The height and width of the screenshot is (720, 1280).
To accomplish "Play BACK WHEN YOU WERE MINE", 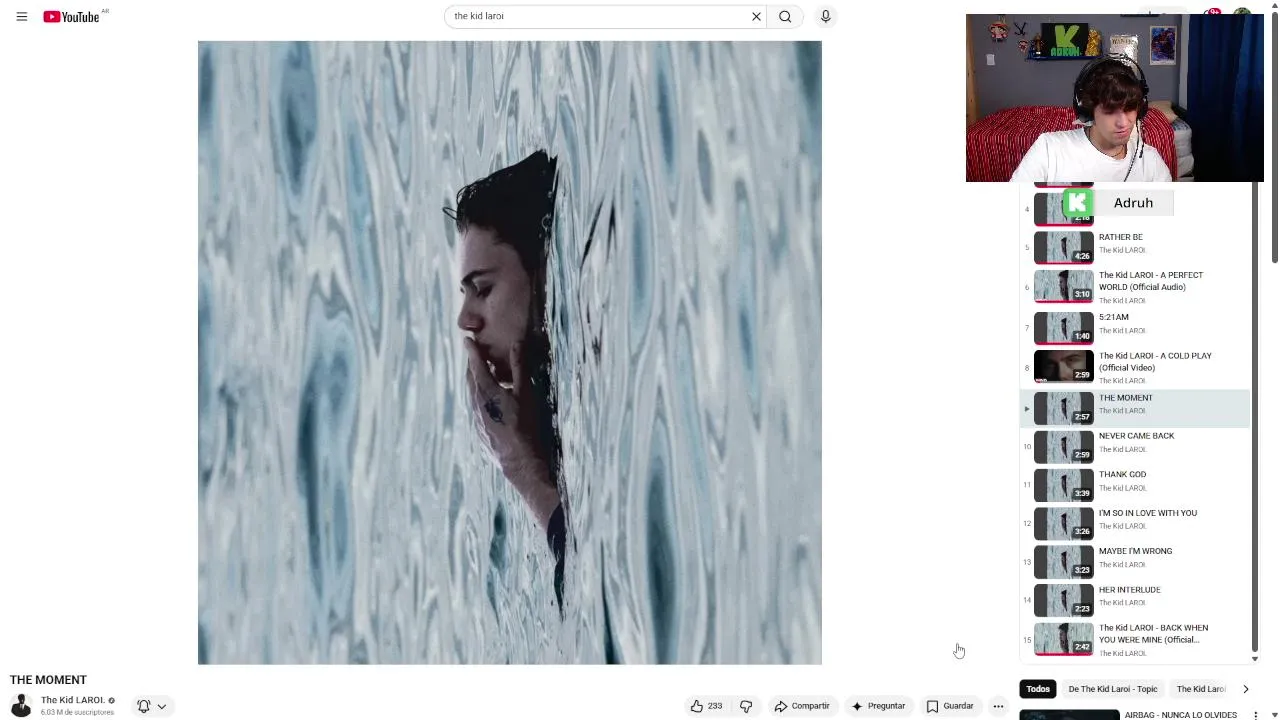I will 1135,640.
